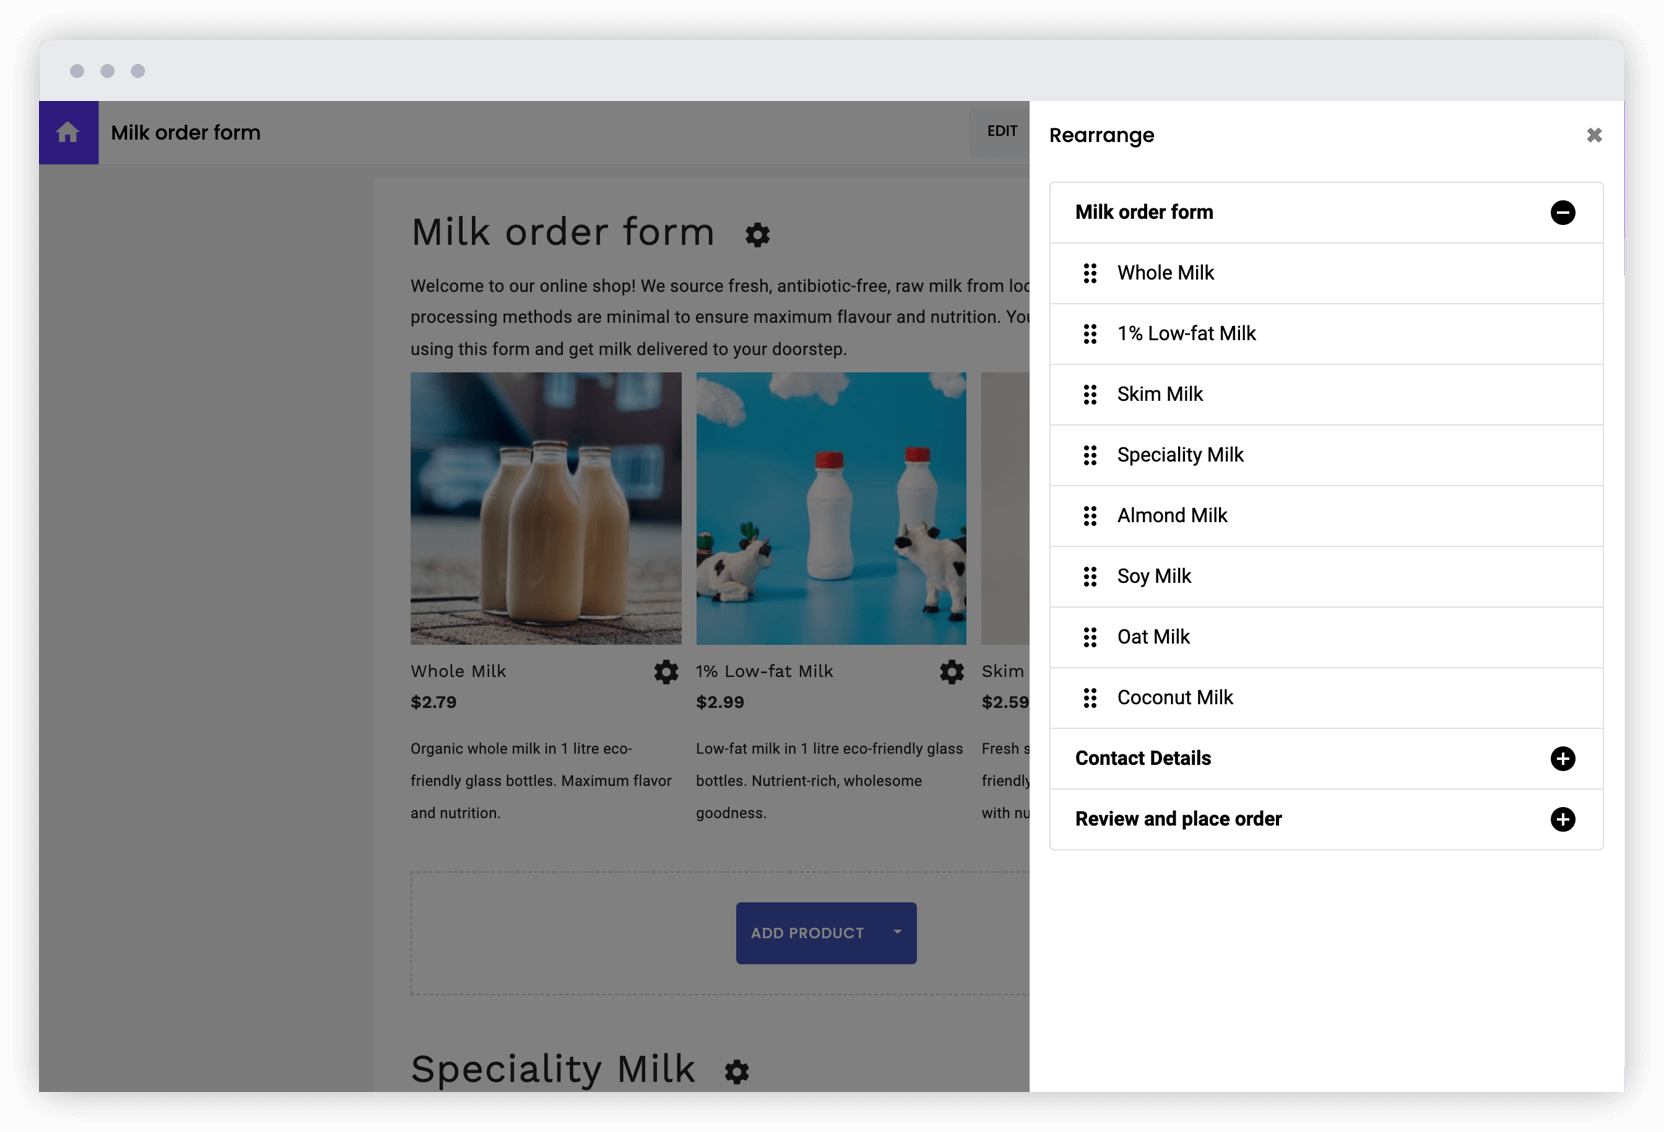Viewport: 1664px width, 1132px height.
Task: Select the Almond Milk entry in Rearrange list
Action: [1172, 515]
